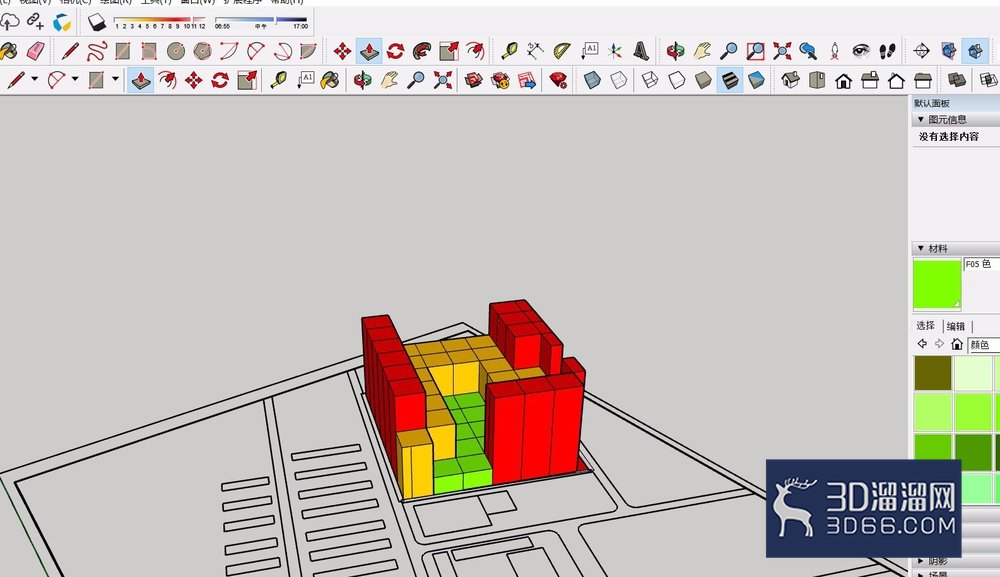Click the cloud upload icon

click(x=10, y=22)
